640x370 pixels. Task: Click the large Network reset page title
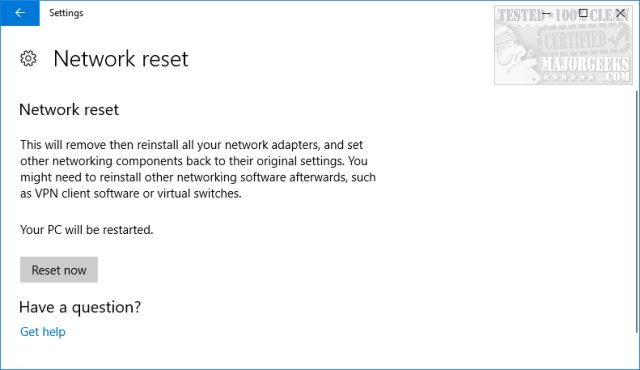tap(121, 59)
